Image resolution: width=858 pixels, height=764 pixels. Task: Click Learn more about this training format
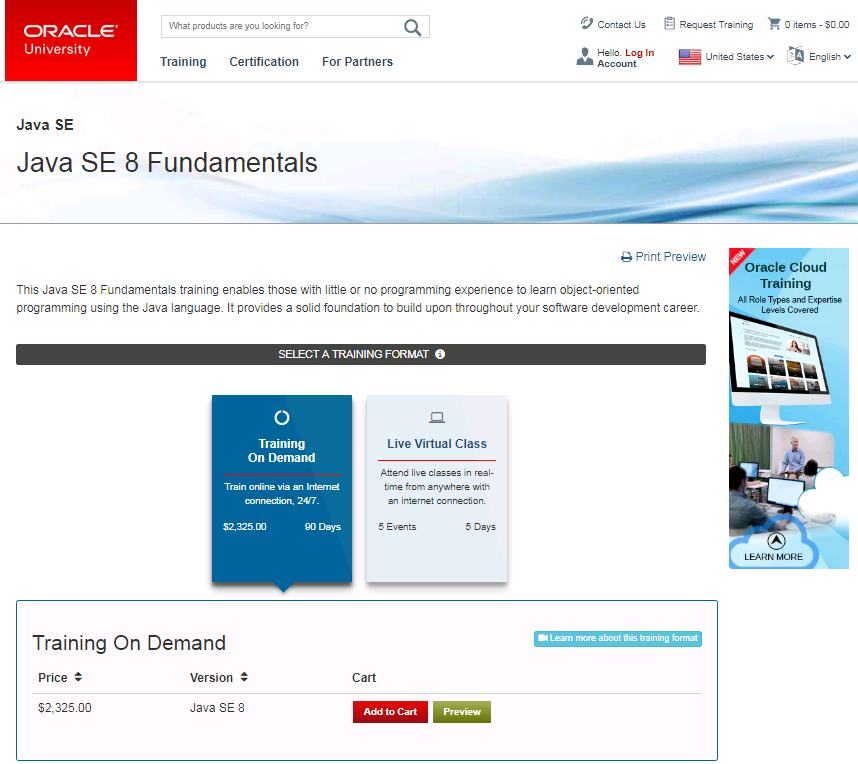click(x=618, y=638)
